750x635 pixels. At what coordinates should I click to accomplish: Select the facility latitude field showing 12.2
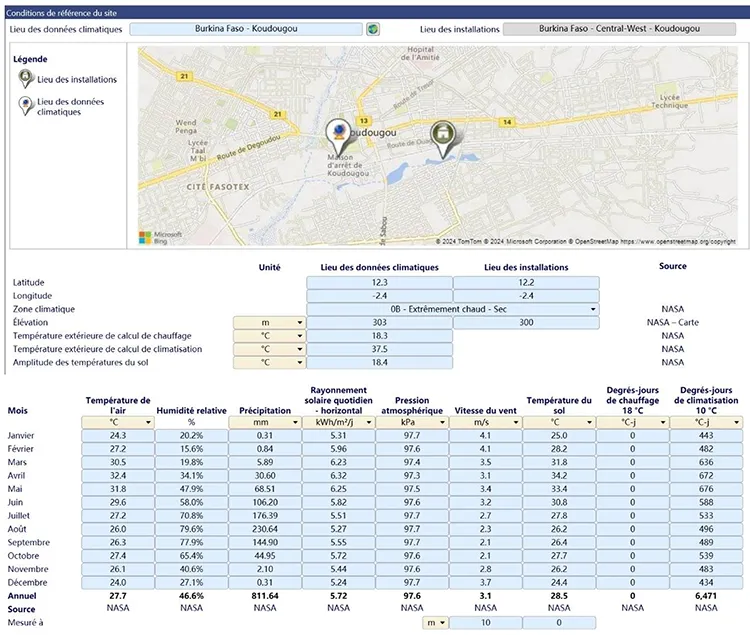pyautogui.click(x=526, y=284)
